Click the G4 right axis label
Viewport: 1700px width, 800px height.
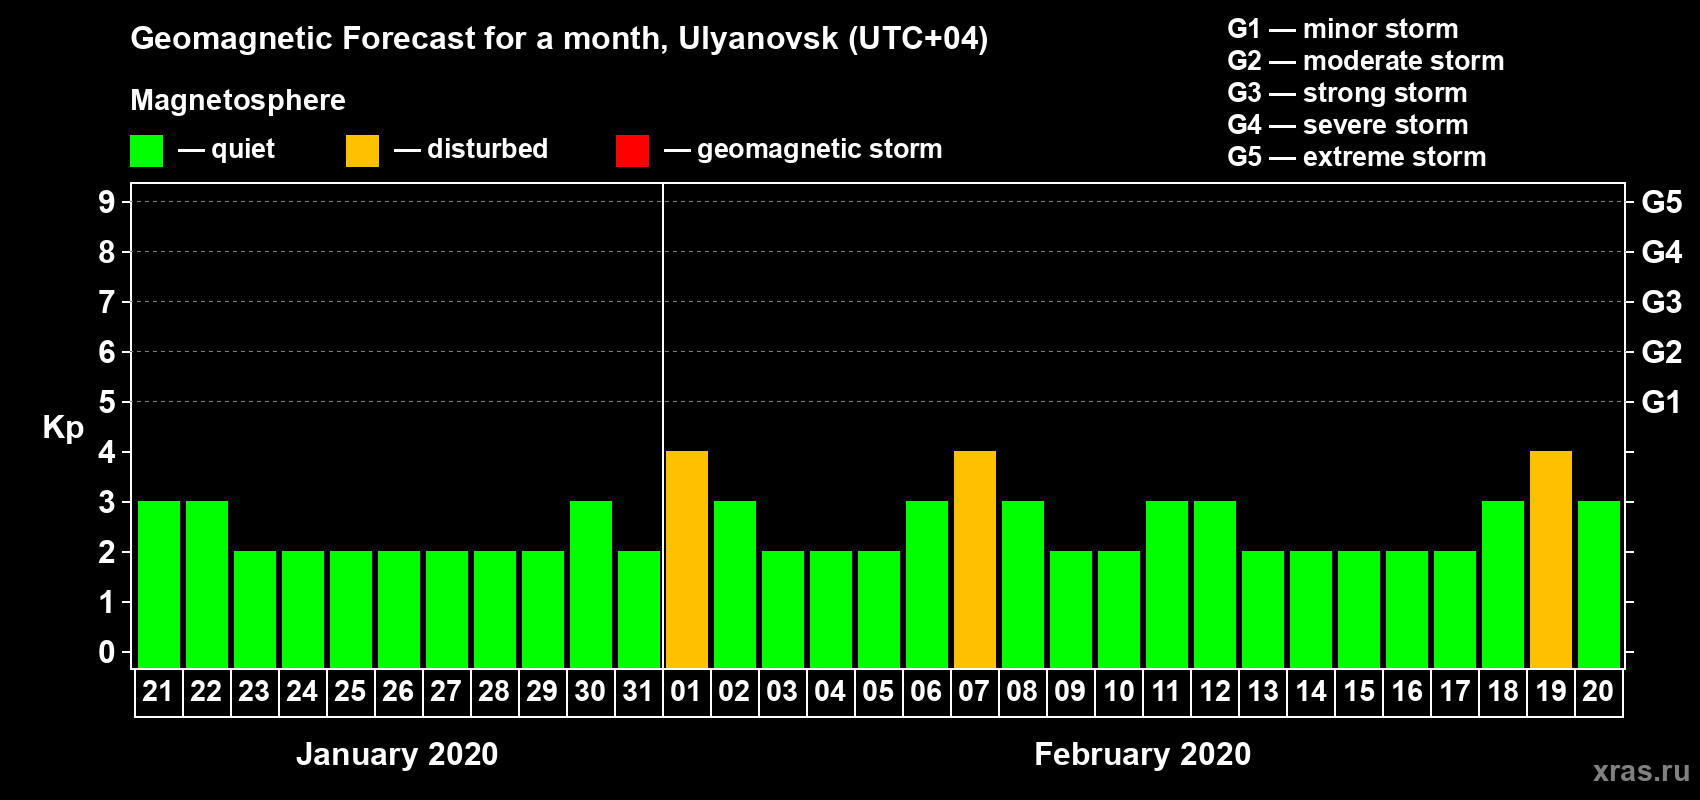point(1662,252)
